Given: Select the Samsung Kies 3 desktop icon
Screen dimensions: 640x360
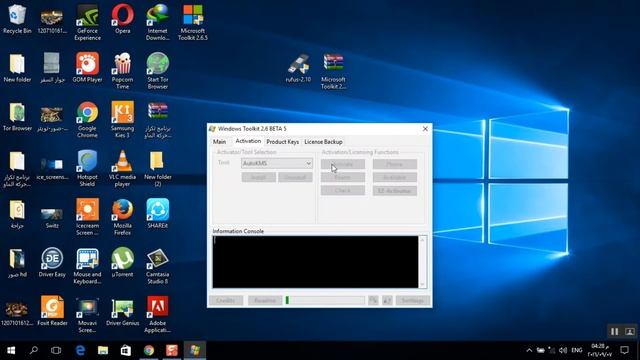Looking at the screenshot, I should pyautogui.click(x=122, y=120).
